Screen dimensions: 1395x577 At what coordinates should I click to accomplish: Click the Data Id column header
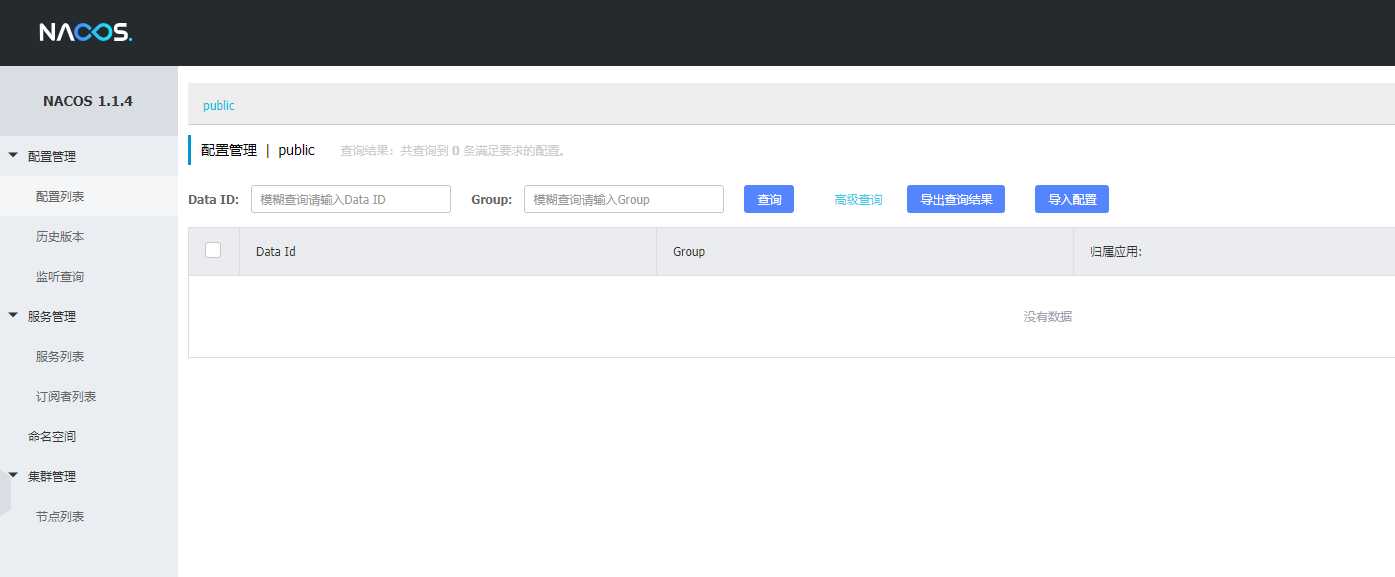coord(276,251)
